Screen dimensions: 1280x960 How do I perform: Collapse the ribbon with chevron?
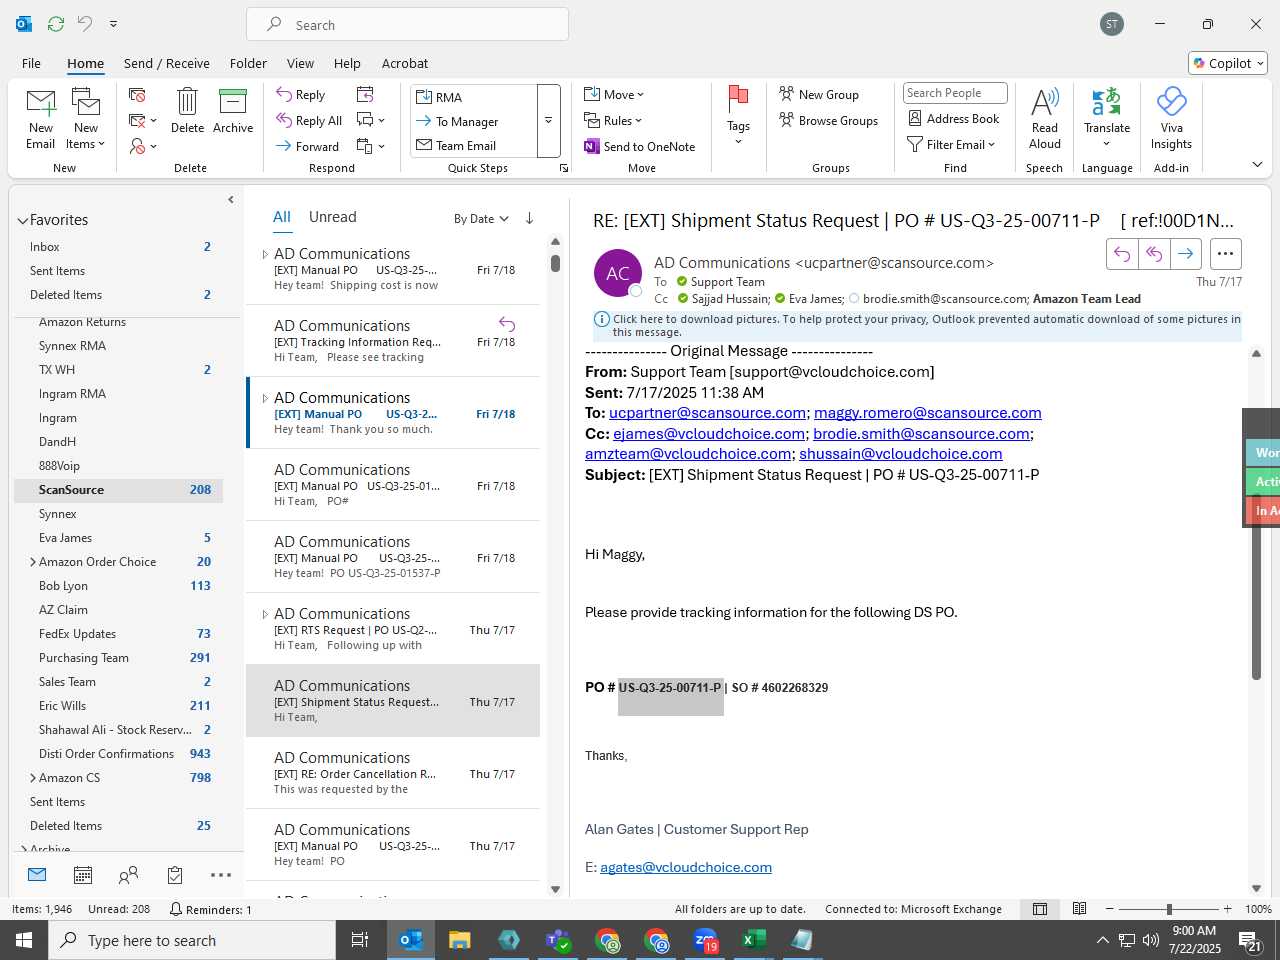click(1257, 164)
